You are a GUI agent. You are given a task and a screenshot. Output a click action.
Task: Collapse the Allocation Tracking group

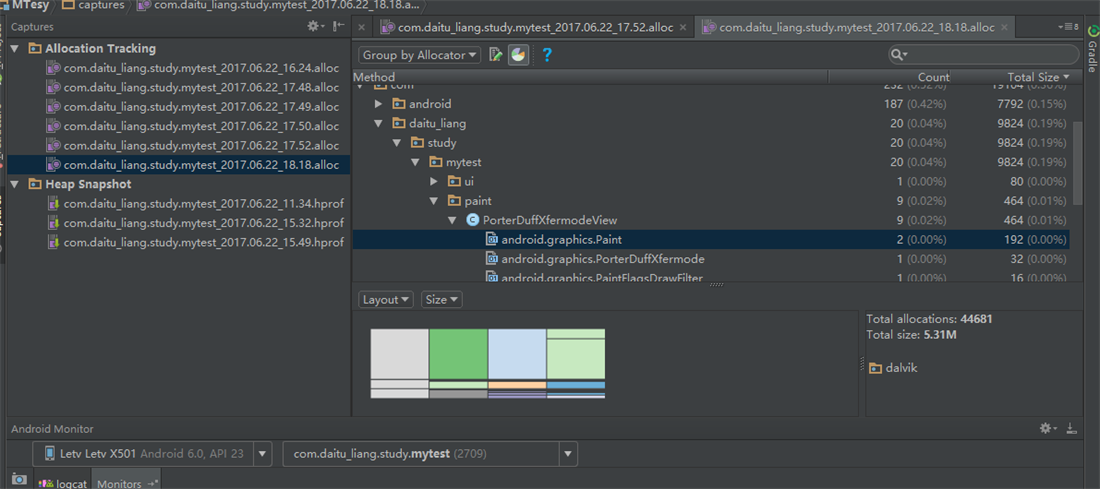[15, 49]
